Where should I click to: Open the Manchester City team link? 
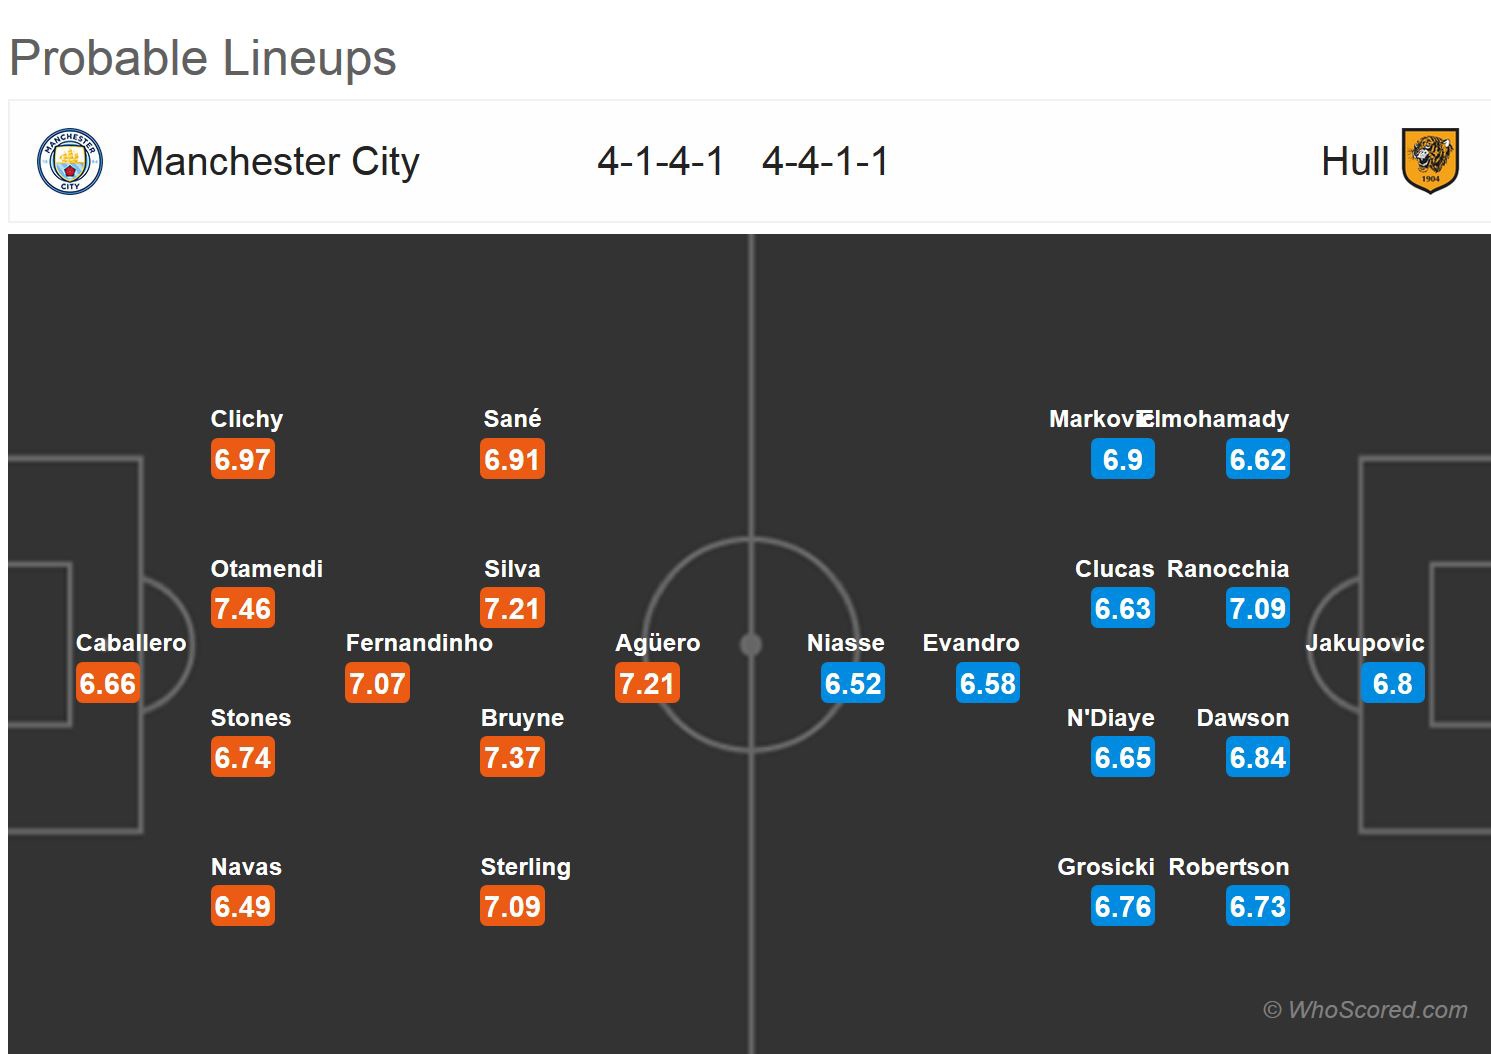(x=275, y=161)
